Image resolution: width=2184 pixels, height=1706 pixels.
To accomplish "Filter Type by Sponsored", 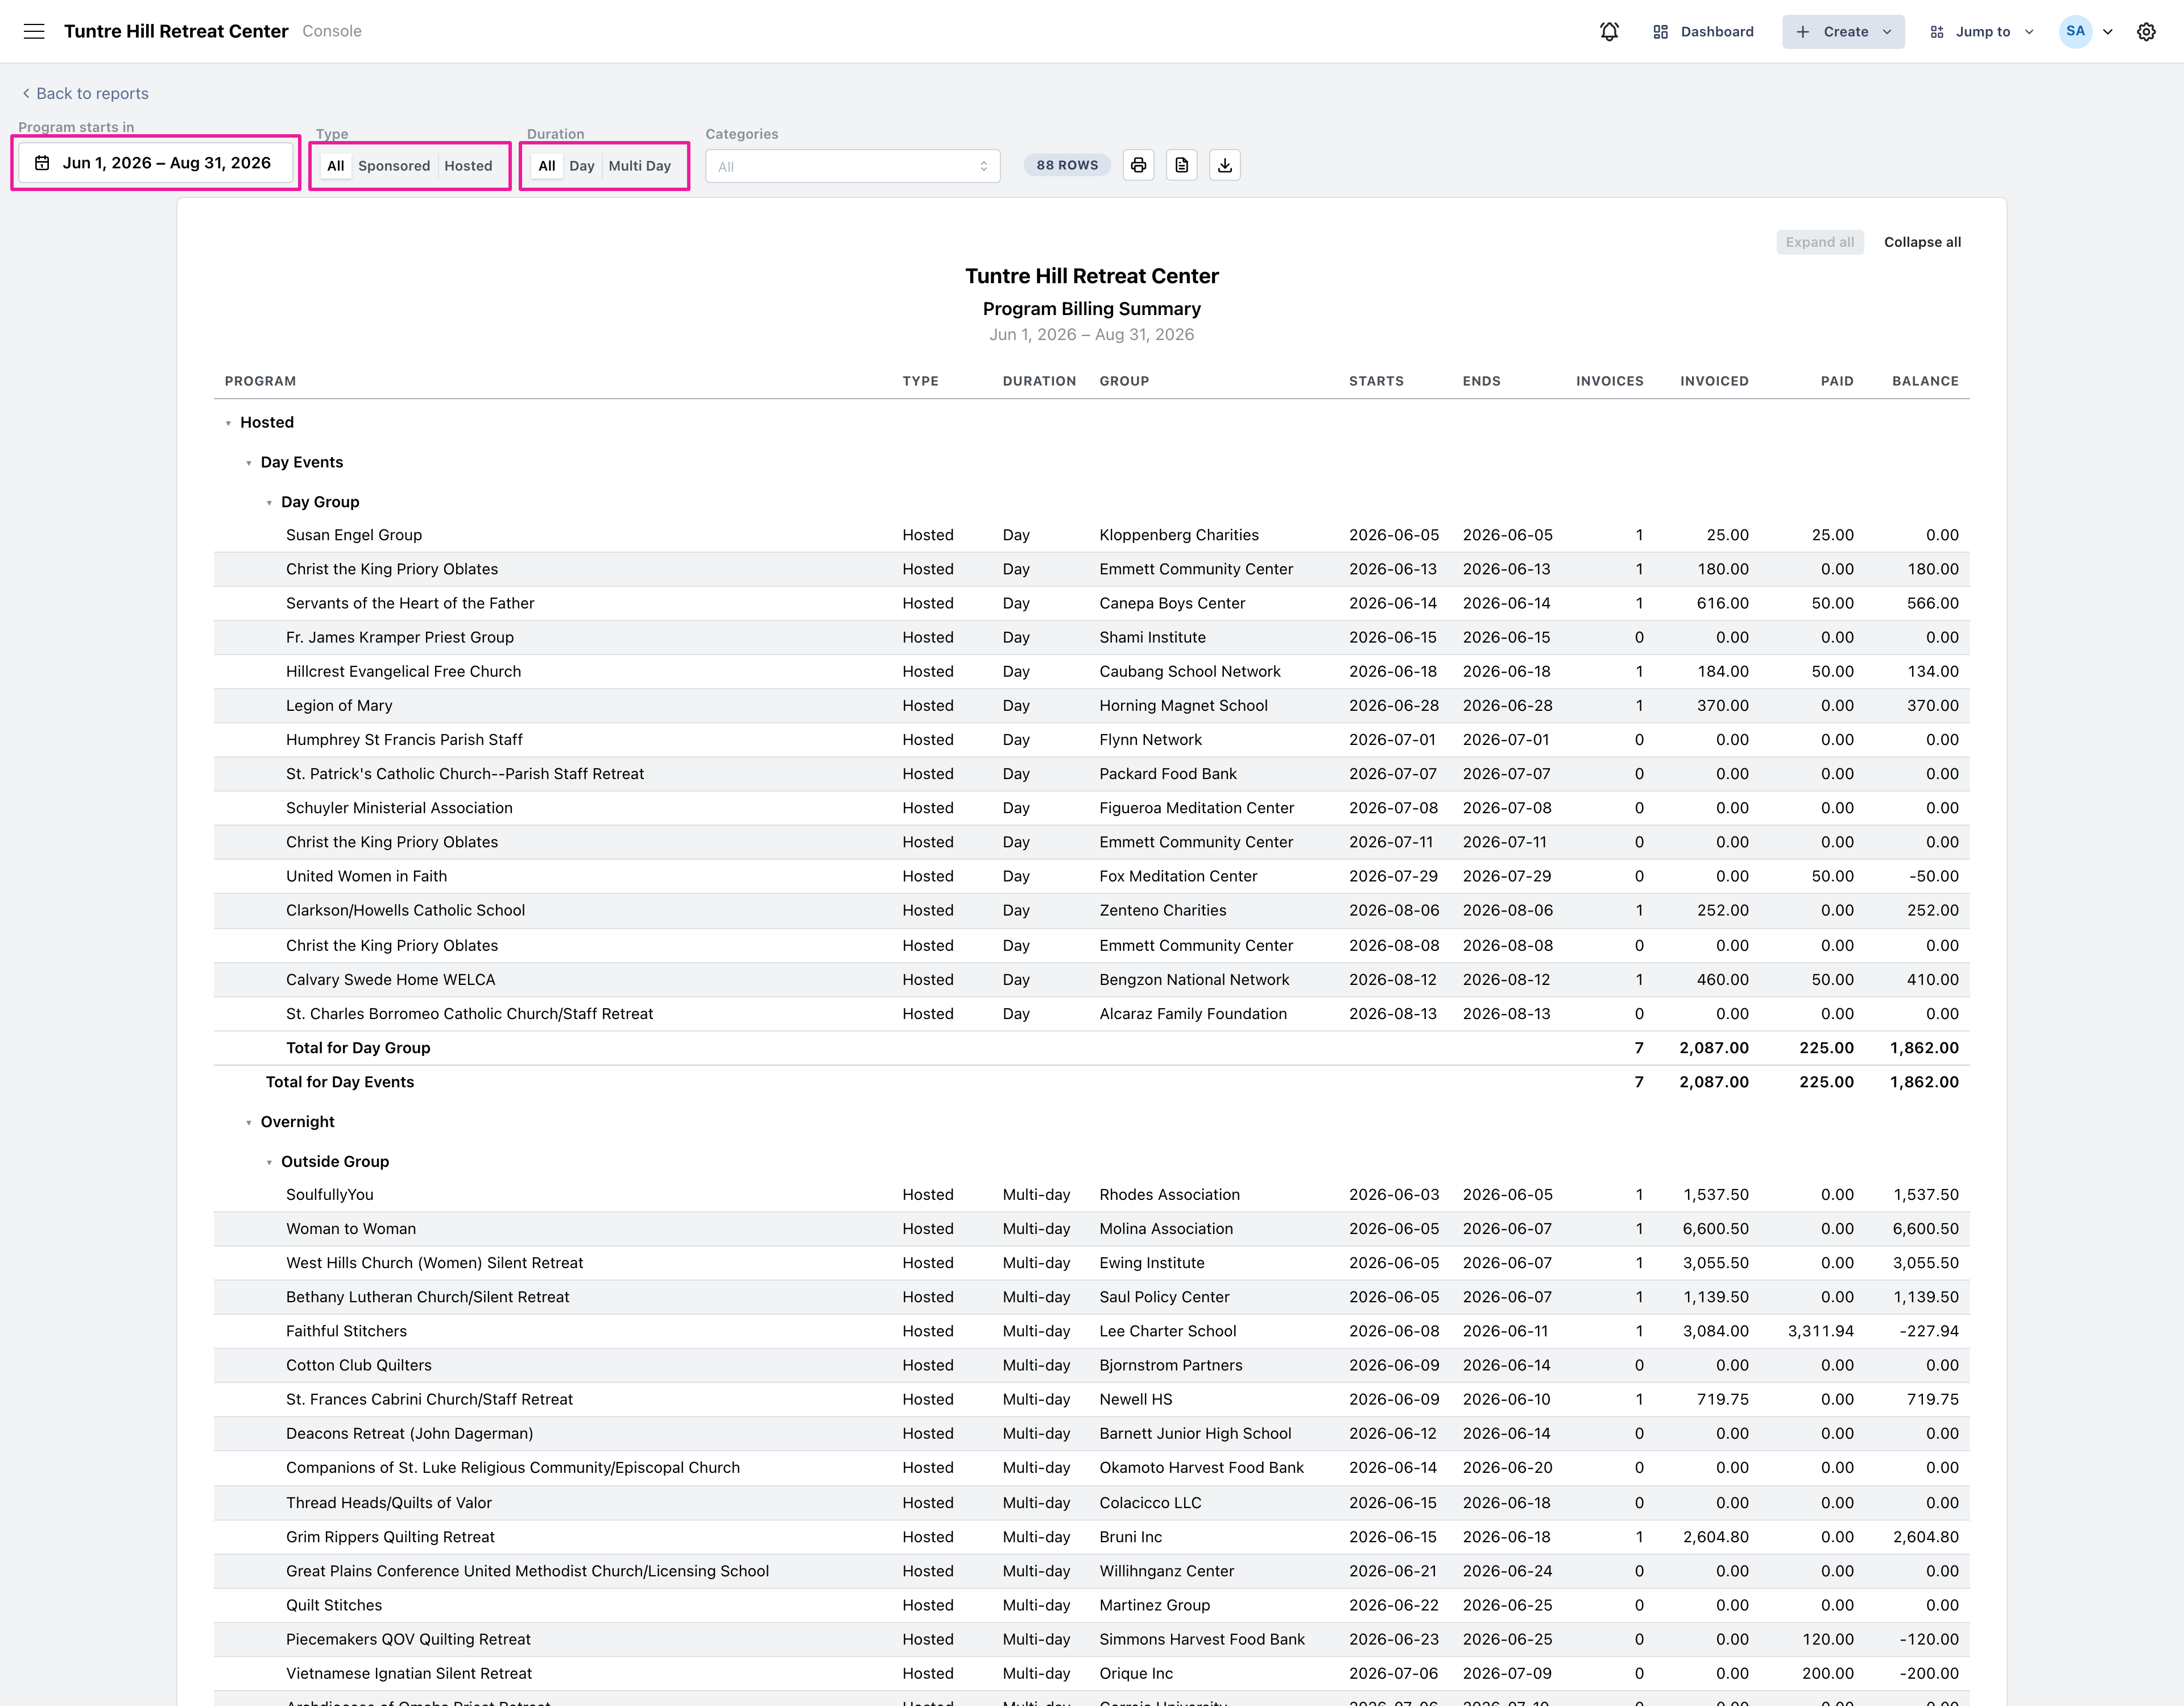I will (x=394, y=166).
